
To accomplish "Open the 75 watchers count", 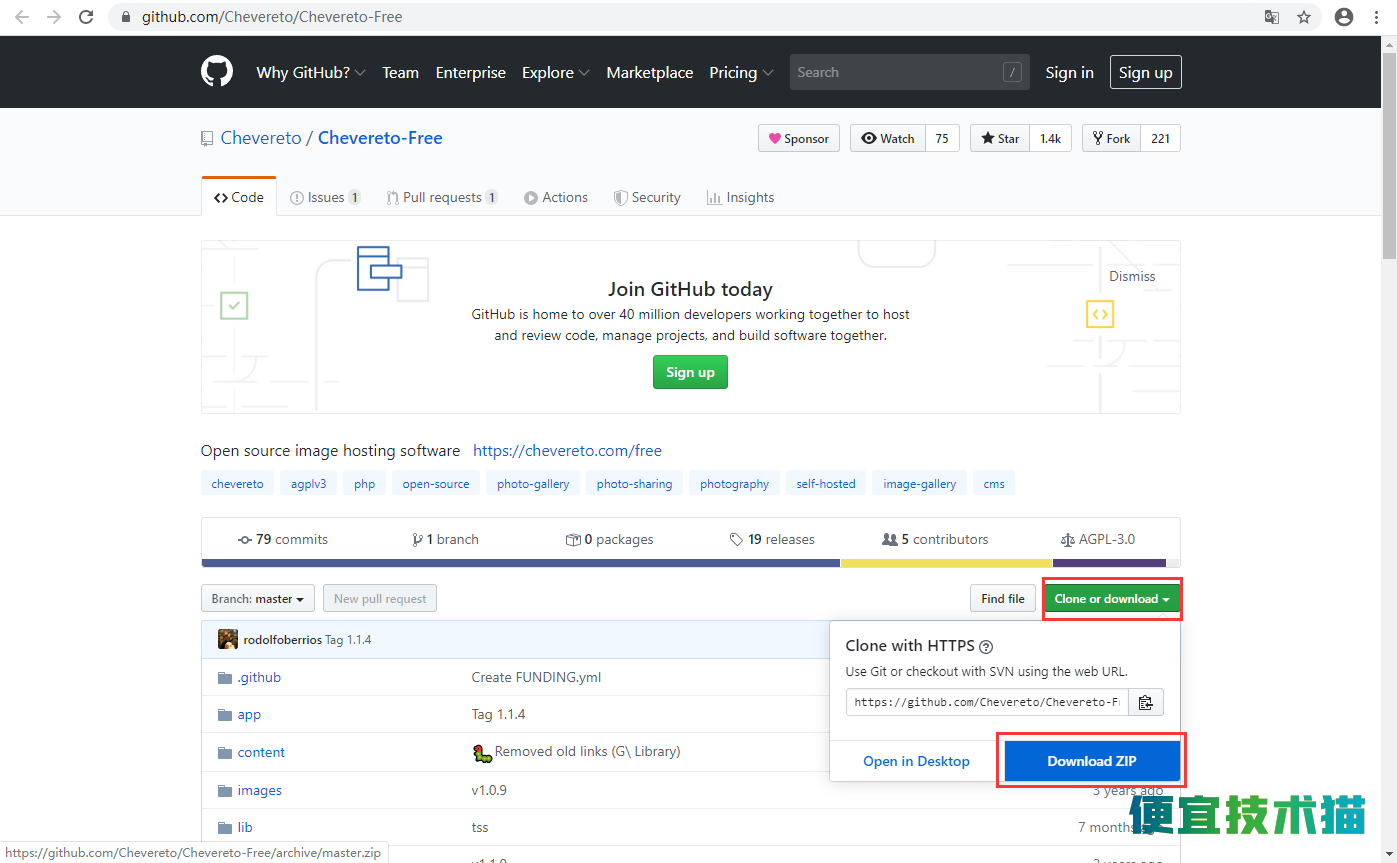I will coord(942,138).
